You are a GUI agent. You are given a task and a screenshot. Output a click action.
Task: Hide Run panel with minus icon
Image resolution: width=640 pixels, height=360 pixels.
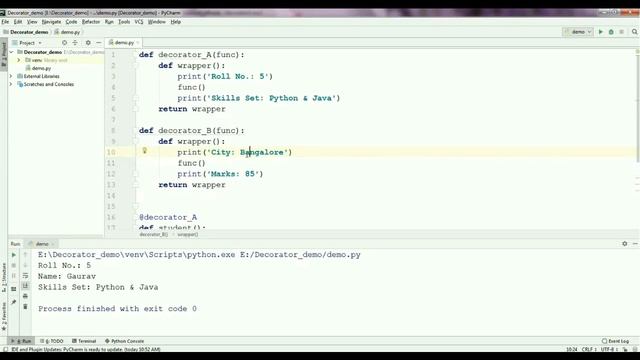point(635,244)
